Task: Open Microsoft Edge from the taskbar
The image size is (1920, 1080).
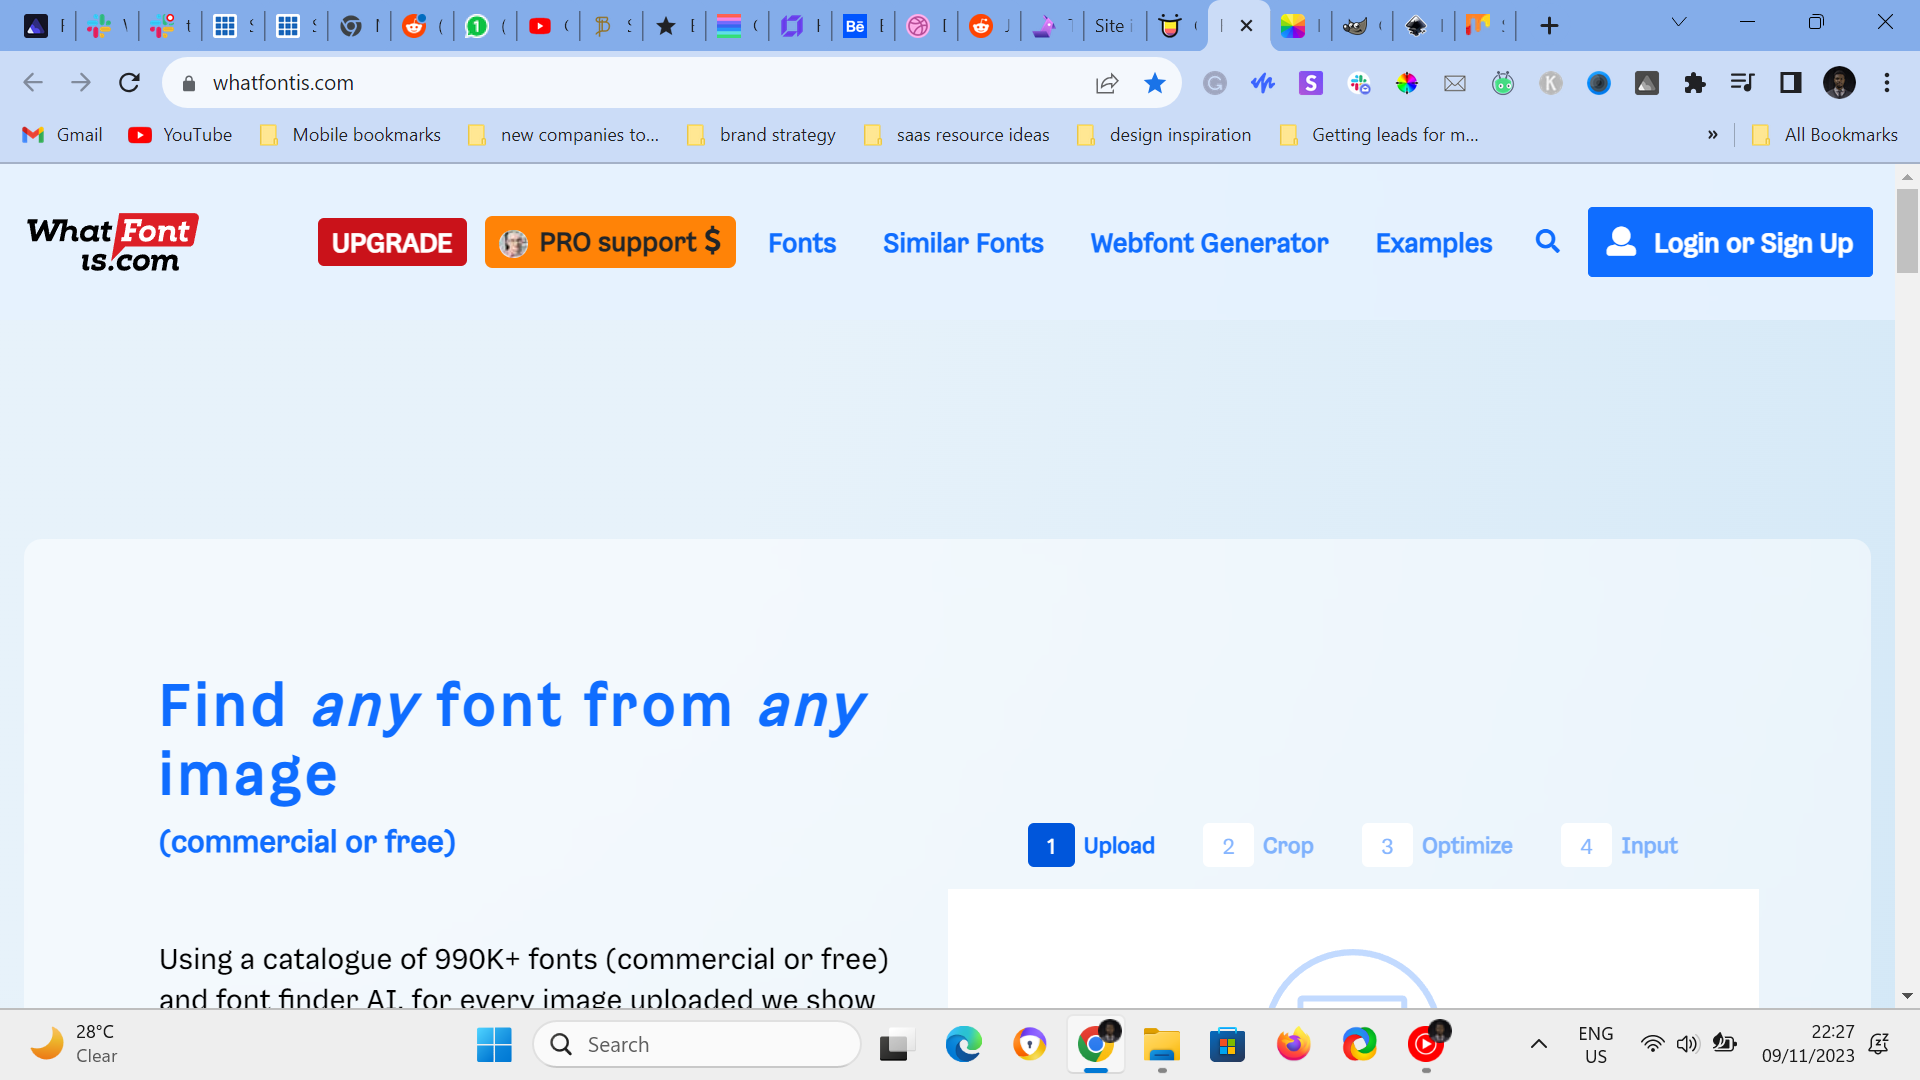Action: pos(963,1045)
